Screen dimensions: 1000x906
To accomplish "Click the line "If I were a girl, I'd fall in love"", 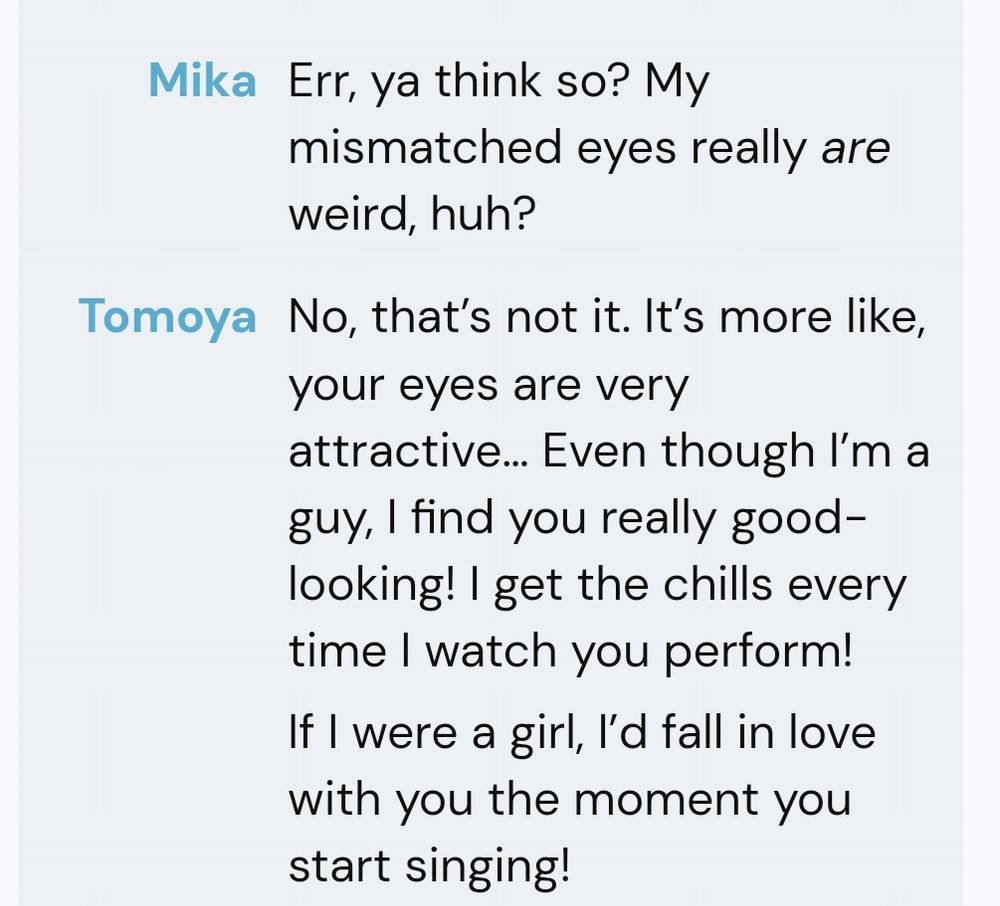I will [x=582, y=732].
